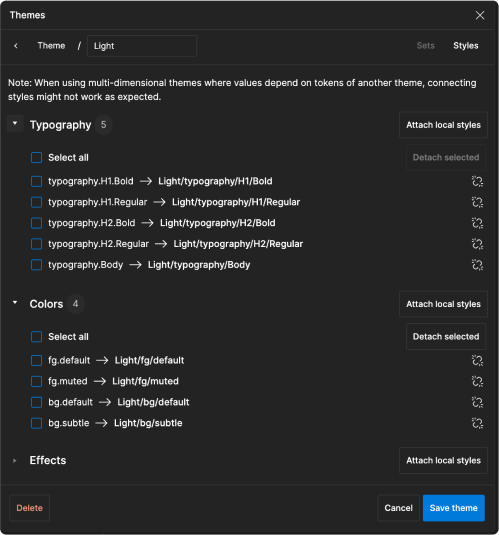Select the bg.subtle checkbox
This screenshot has height=535, width=499.
coord(37,423)
